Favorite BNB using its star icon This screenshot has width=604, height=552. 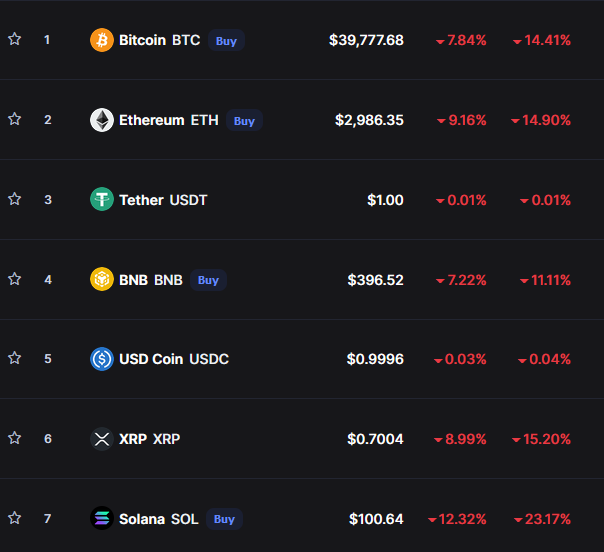point(15,279)
